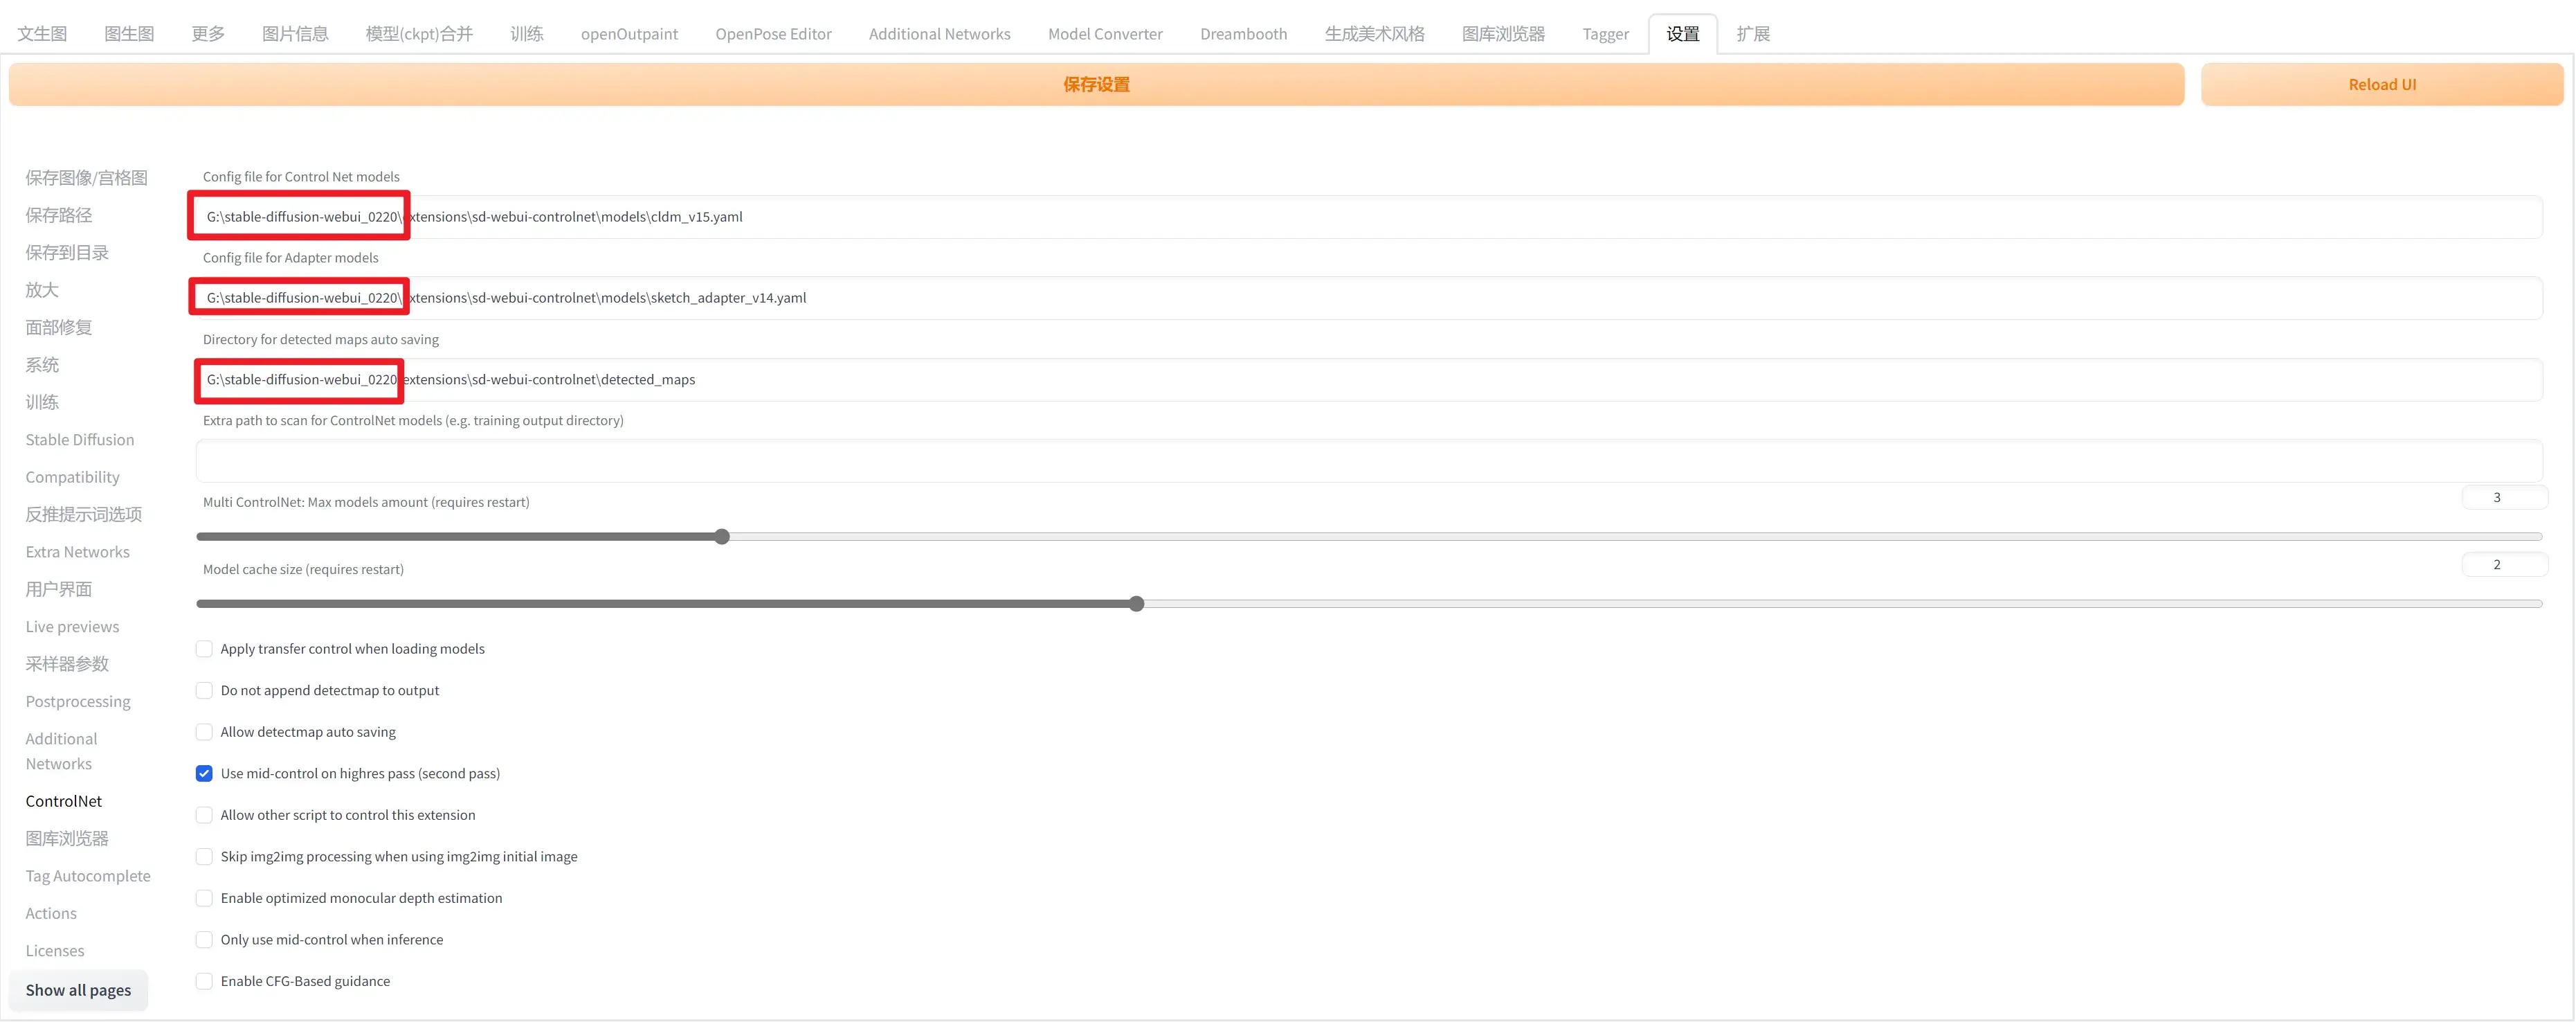The image size is (2576, 1022).
Task: Select 面部修复 settings page in sidebar
Action: (x=59, y=327)
